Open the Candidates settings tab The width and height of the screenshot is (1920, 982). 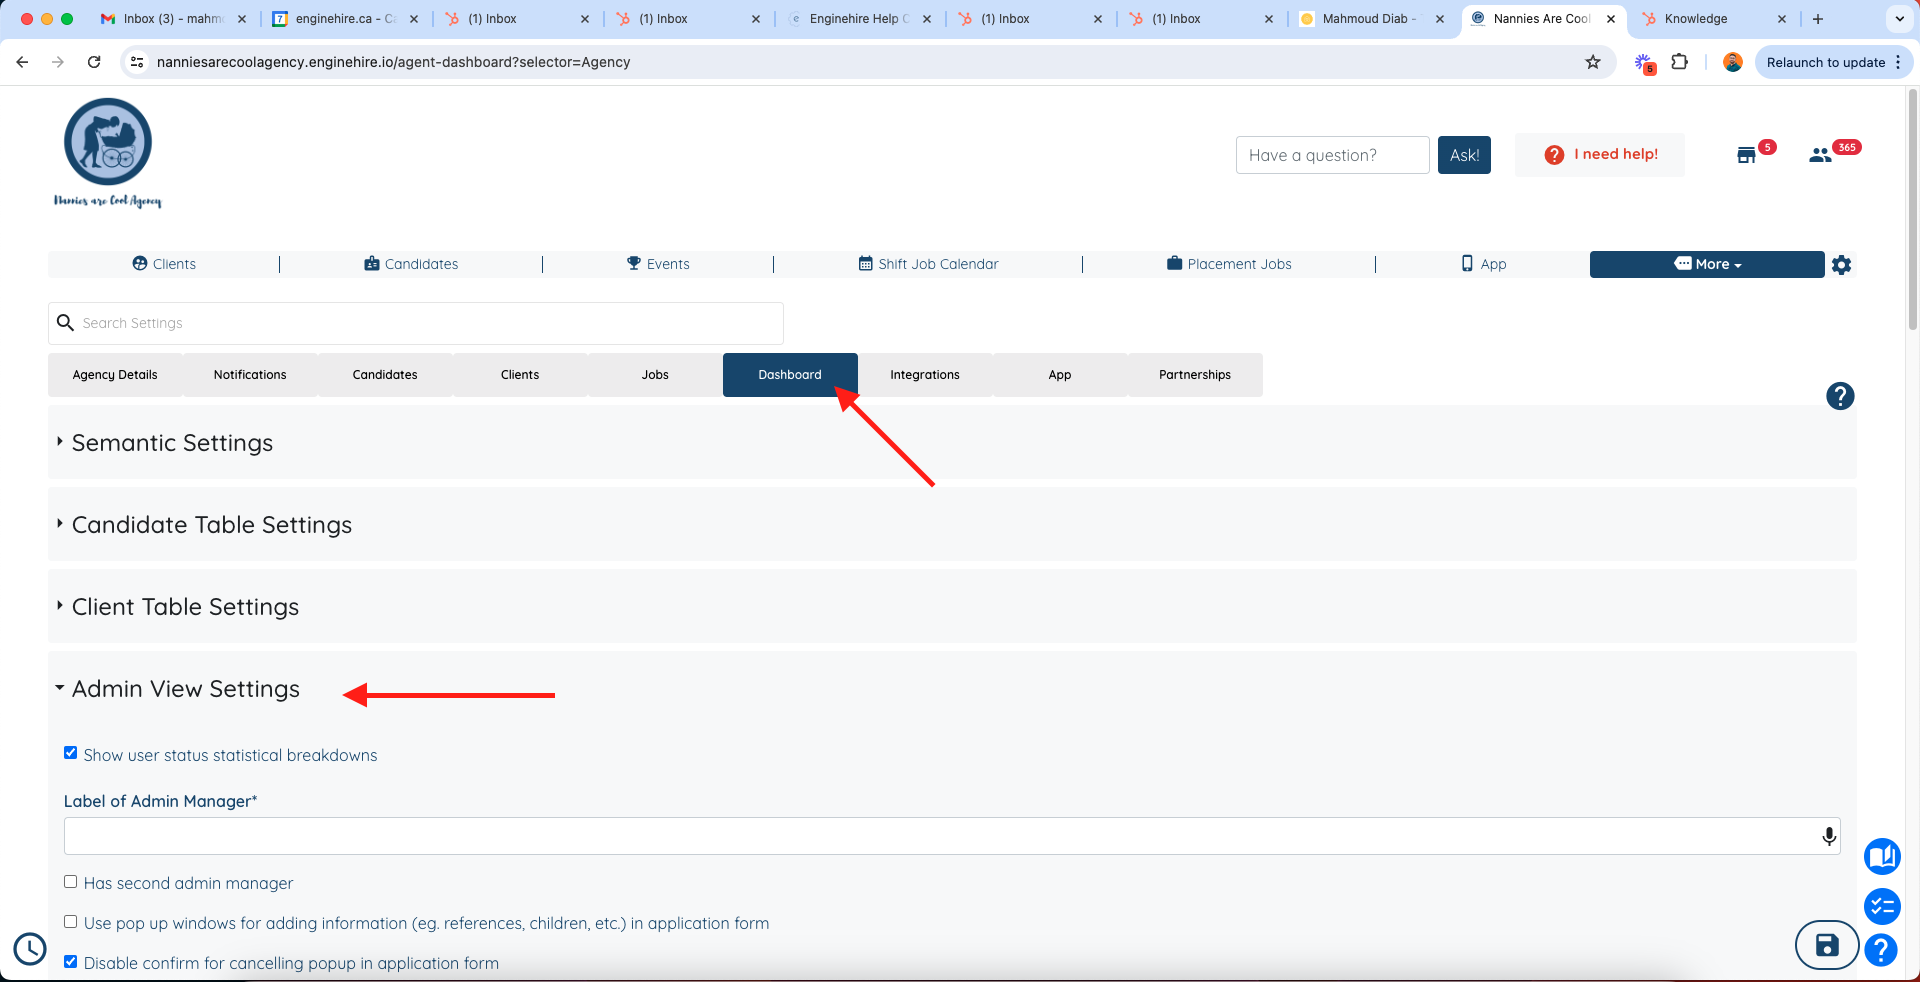point(385,375)
